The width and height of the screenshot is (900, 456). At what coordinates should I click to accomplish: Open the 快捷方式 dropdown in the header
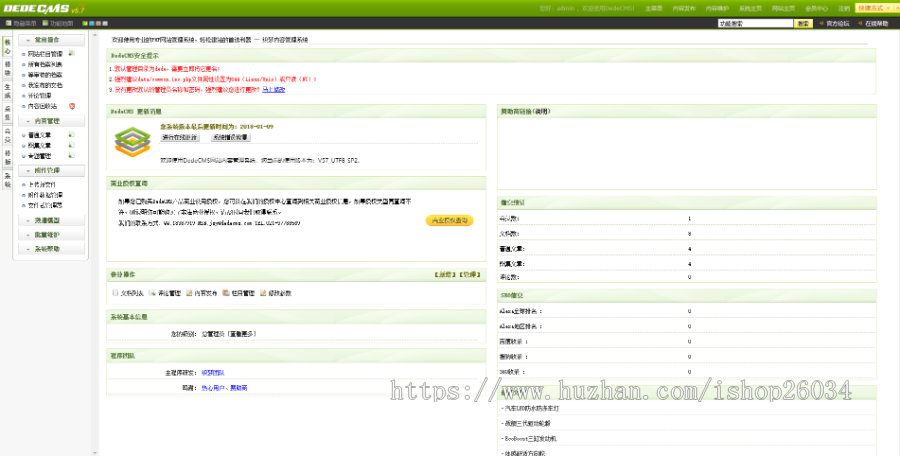click(876, 8)
